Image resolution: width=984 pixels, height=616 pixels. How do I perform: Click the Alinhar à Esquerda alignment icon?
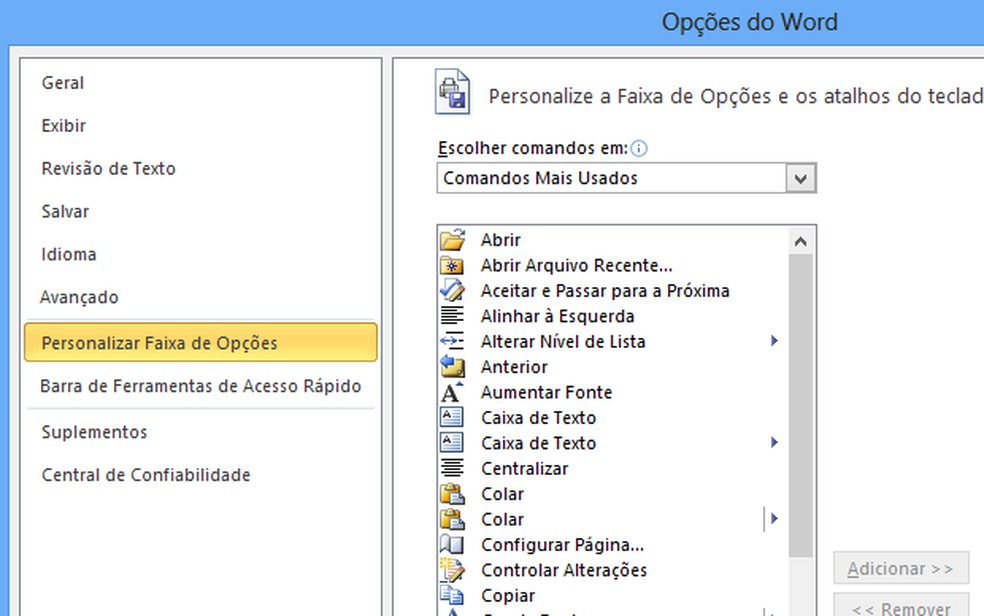tap(452, 315)
